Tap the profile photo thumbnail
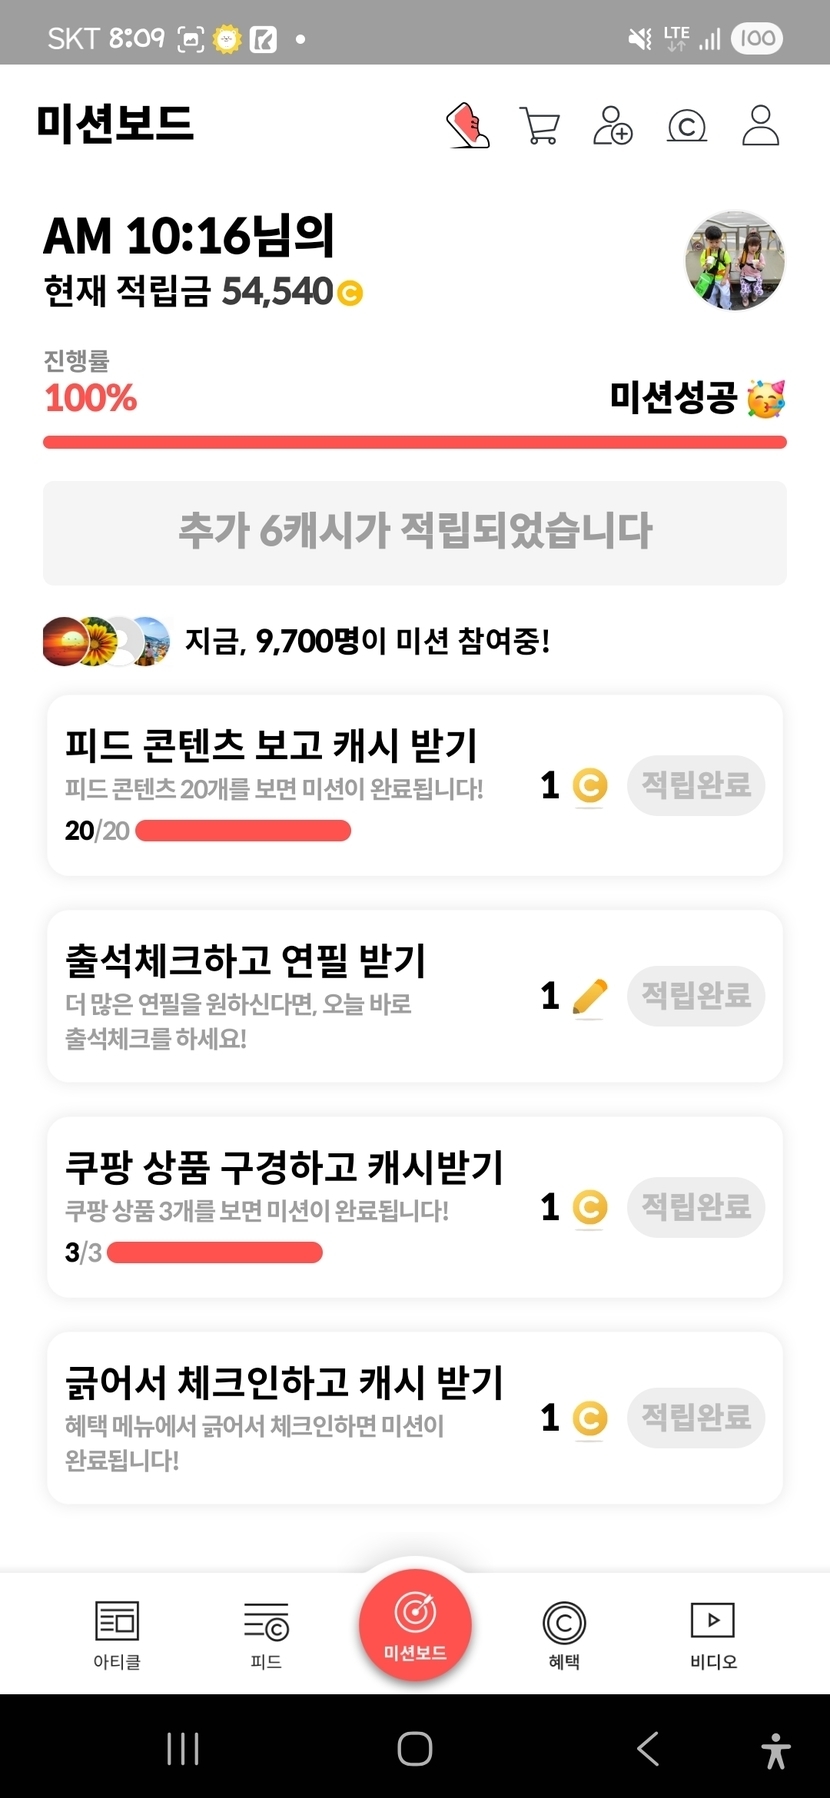Screen dimensions: 830x1798 [735, 261]
